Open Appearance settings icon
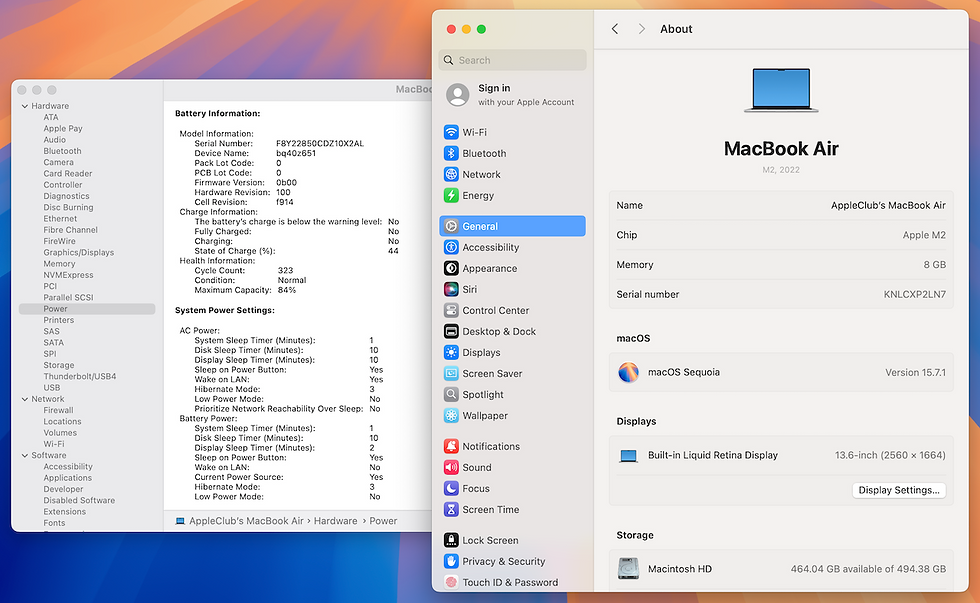 [451, 268]
